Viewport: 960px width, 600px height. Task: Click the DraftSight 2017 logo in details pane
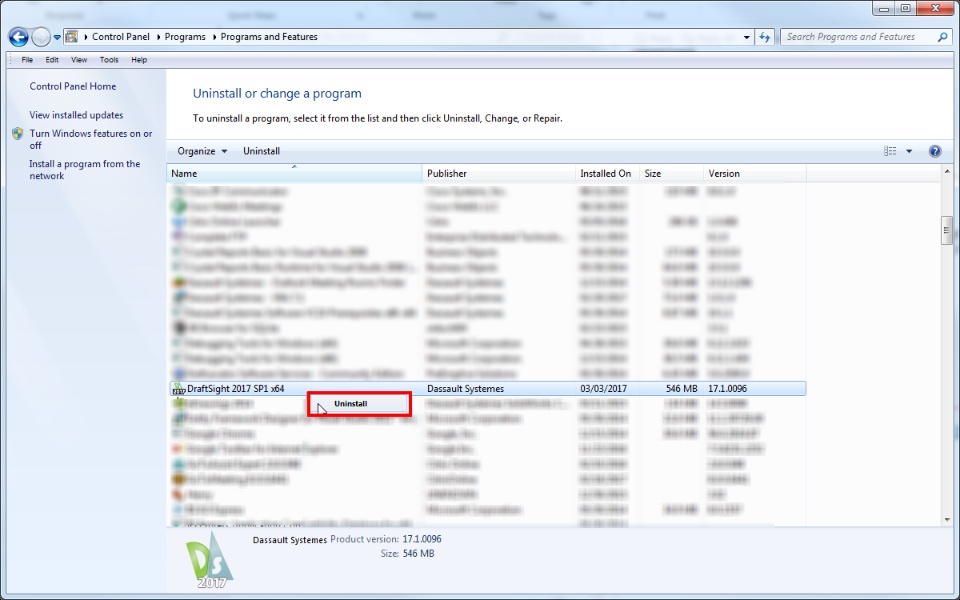(x=210, y=560)
